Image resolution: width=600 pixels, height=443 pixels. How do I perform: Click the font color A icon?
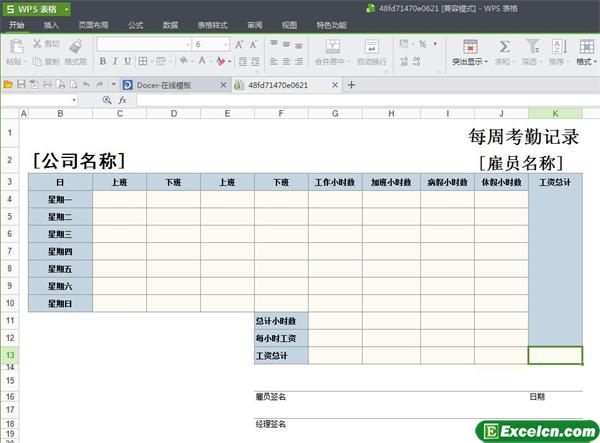202,61
